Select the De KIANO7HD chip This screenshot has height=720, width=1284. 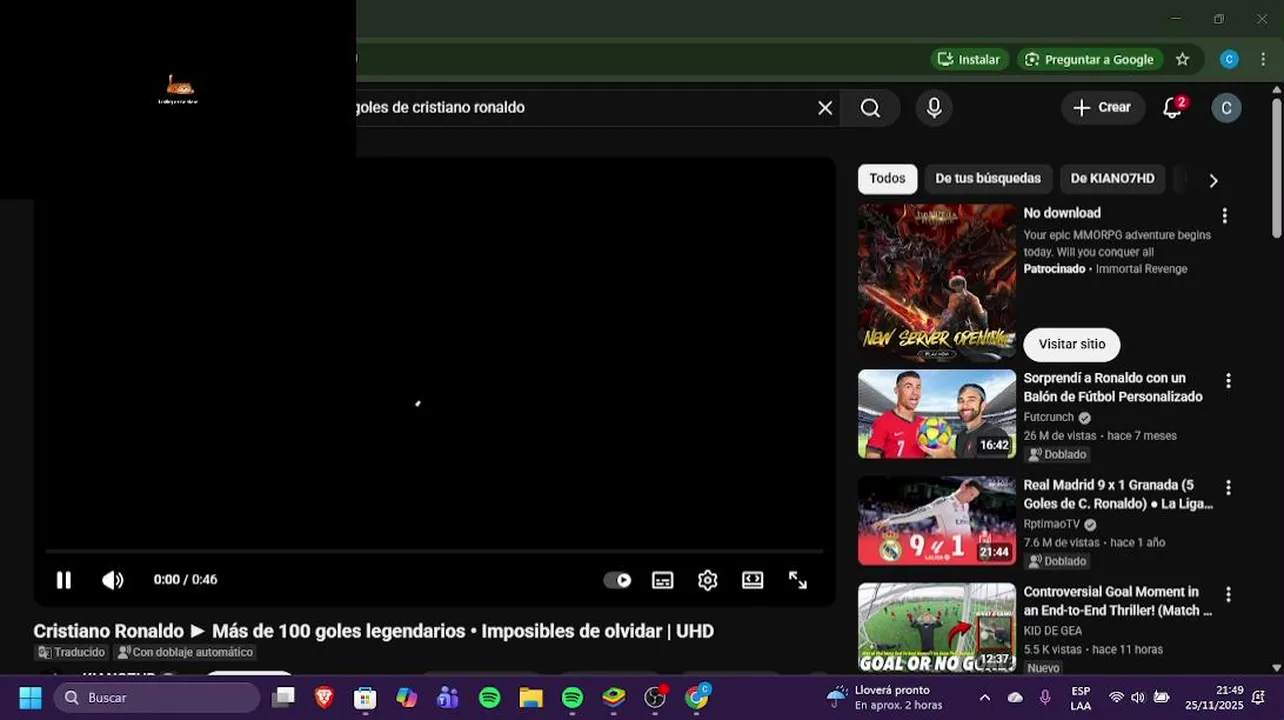click(x=1112, y=179)
